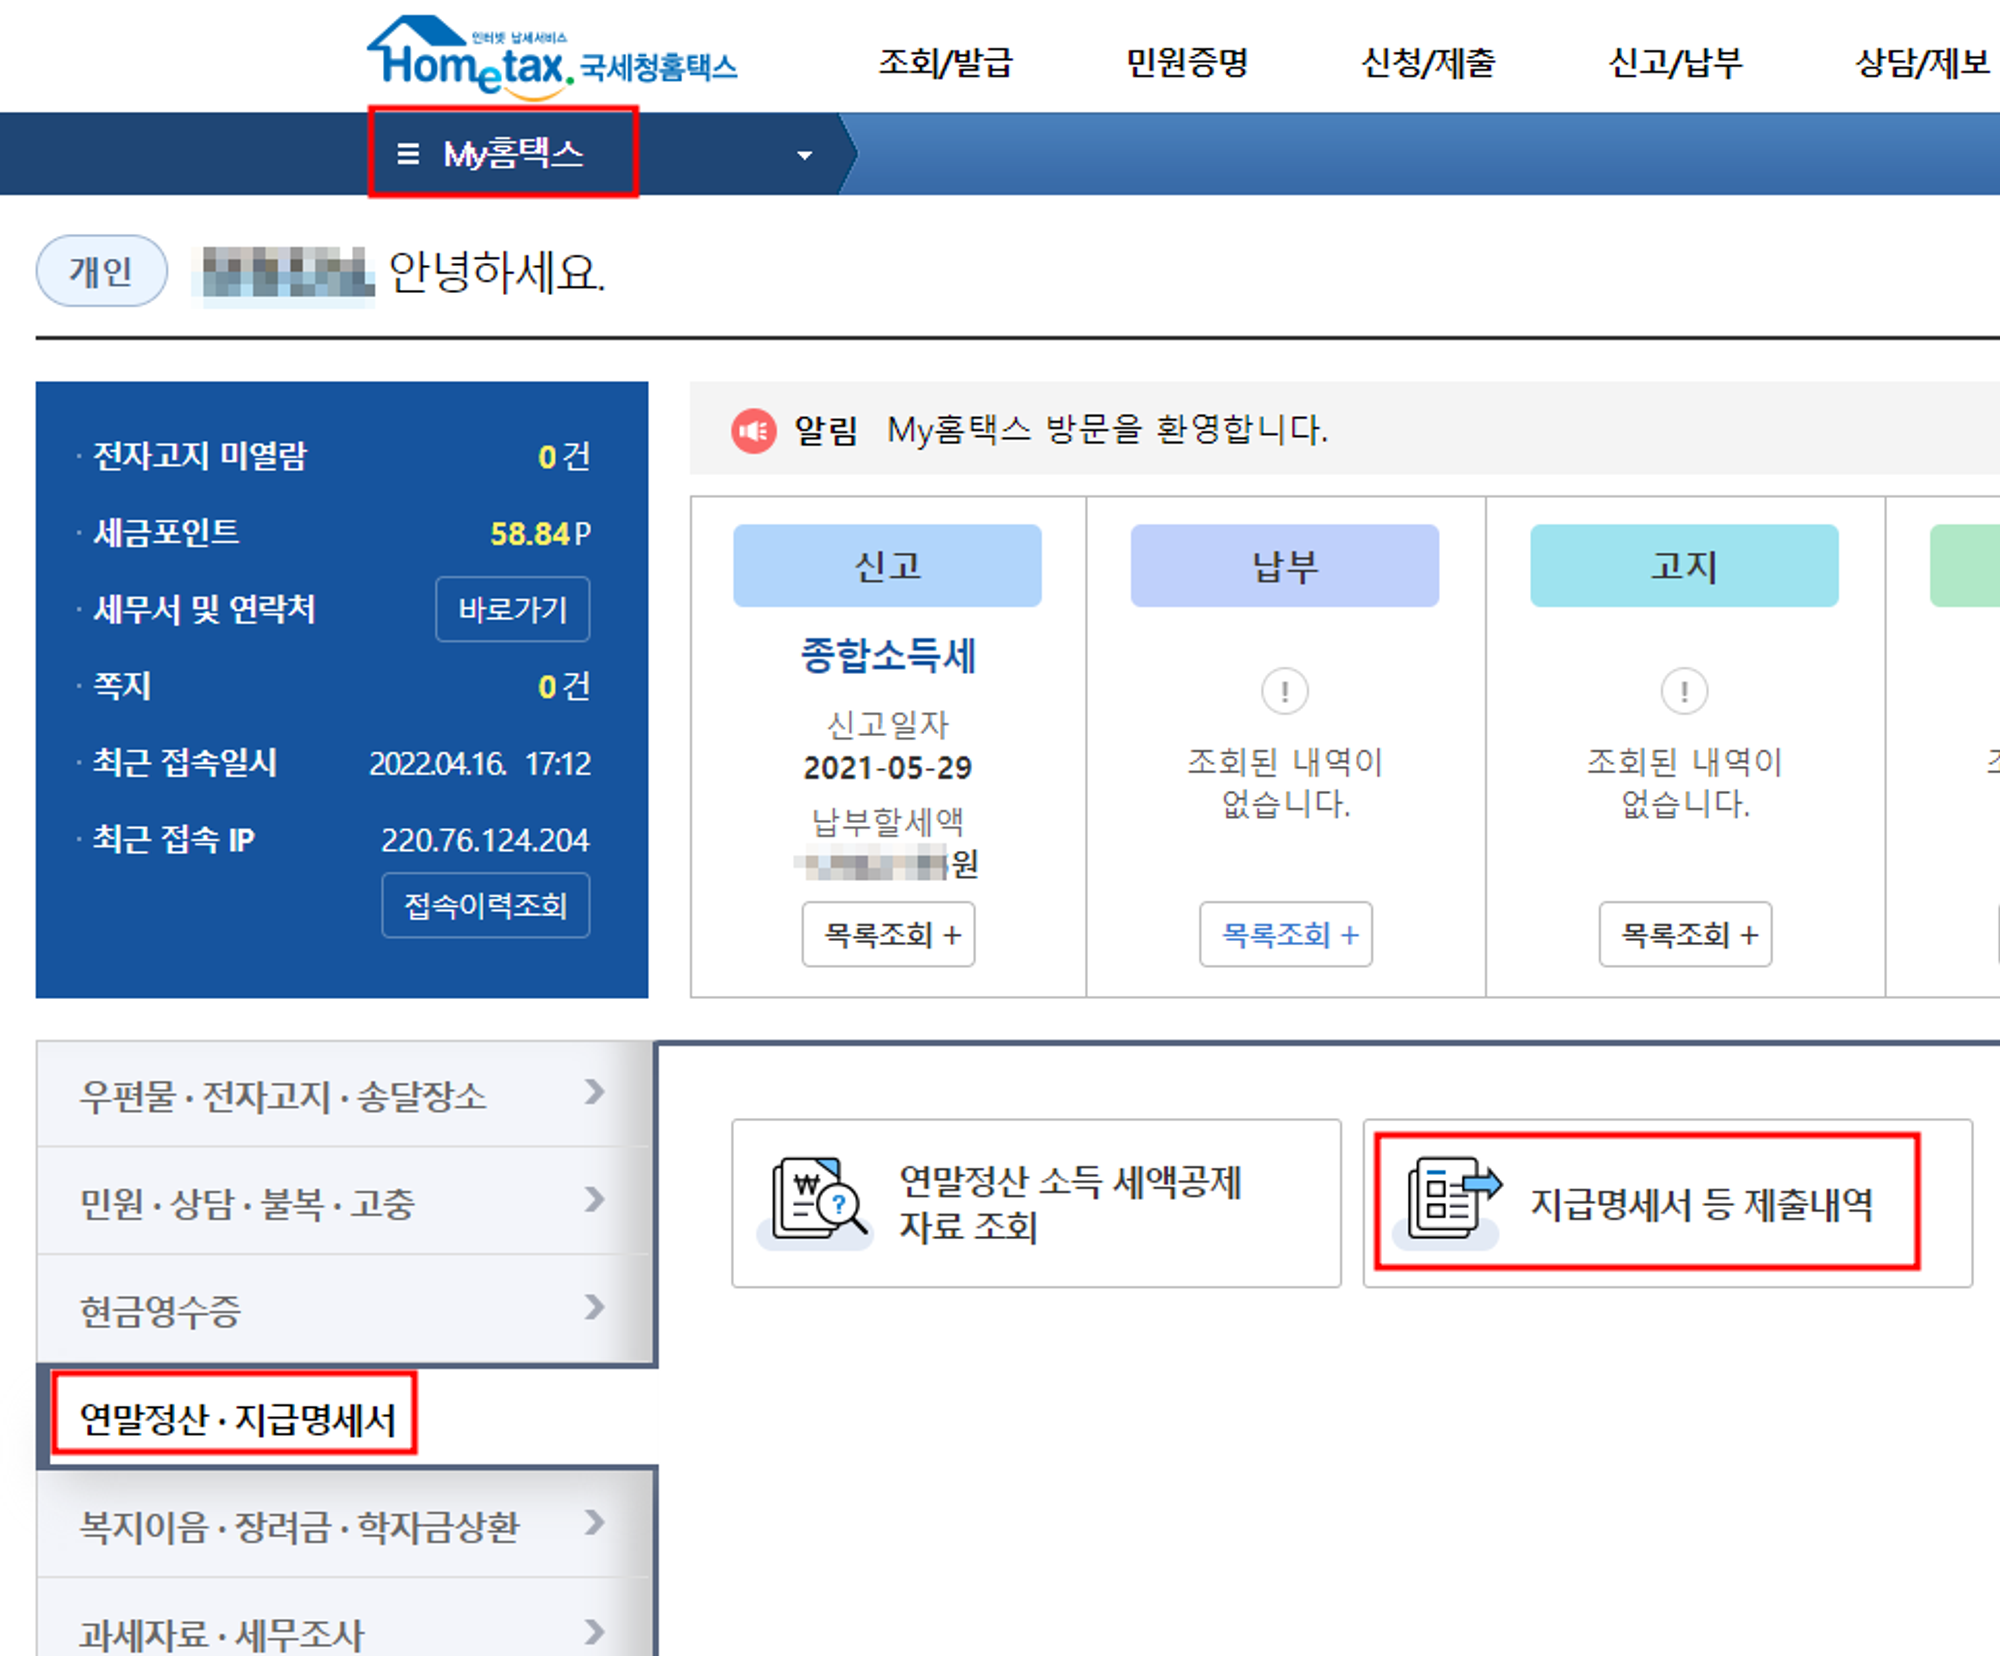2000x1656 pixels.
Task: Click the hamburger icon beside My홈택스
Action: click(407, 154)
